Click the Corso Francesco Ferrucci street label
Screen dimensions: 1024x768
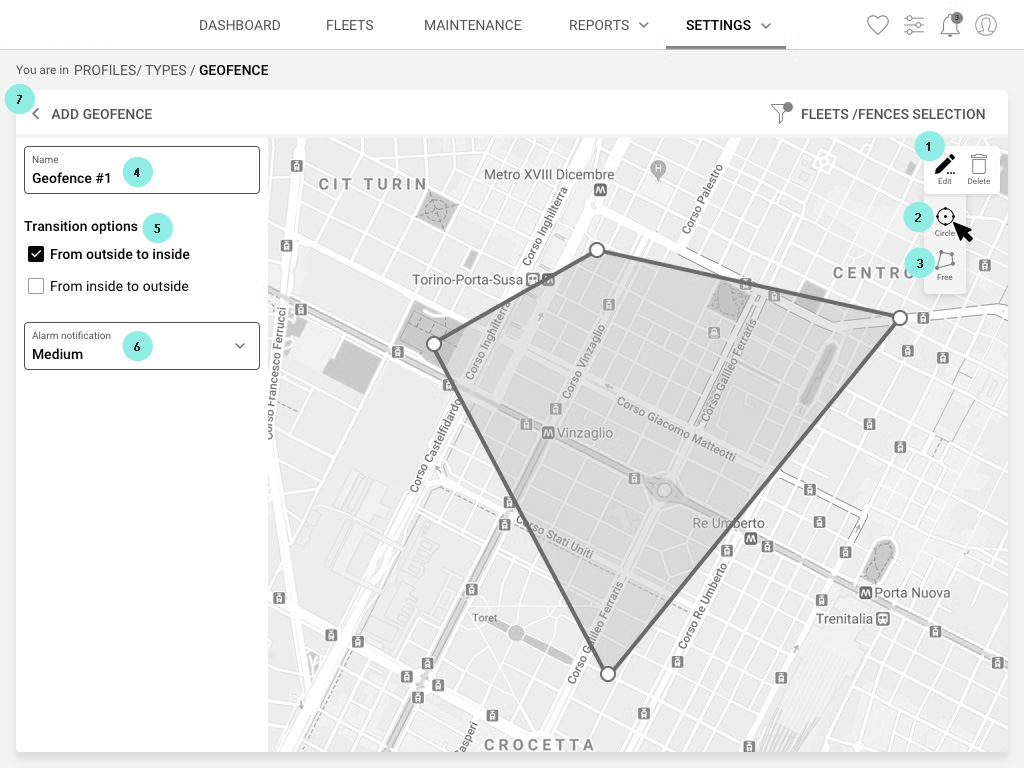pos(276,372)
